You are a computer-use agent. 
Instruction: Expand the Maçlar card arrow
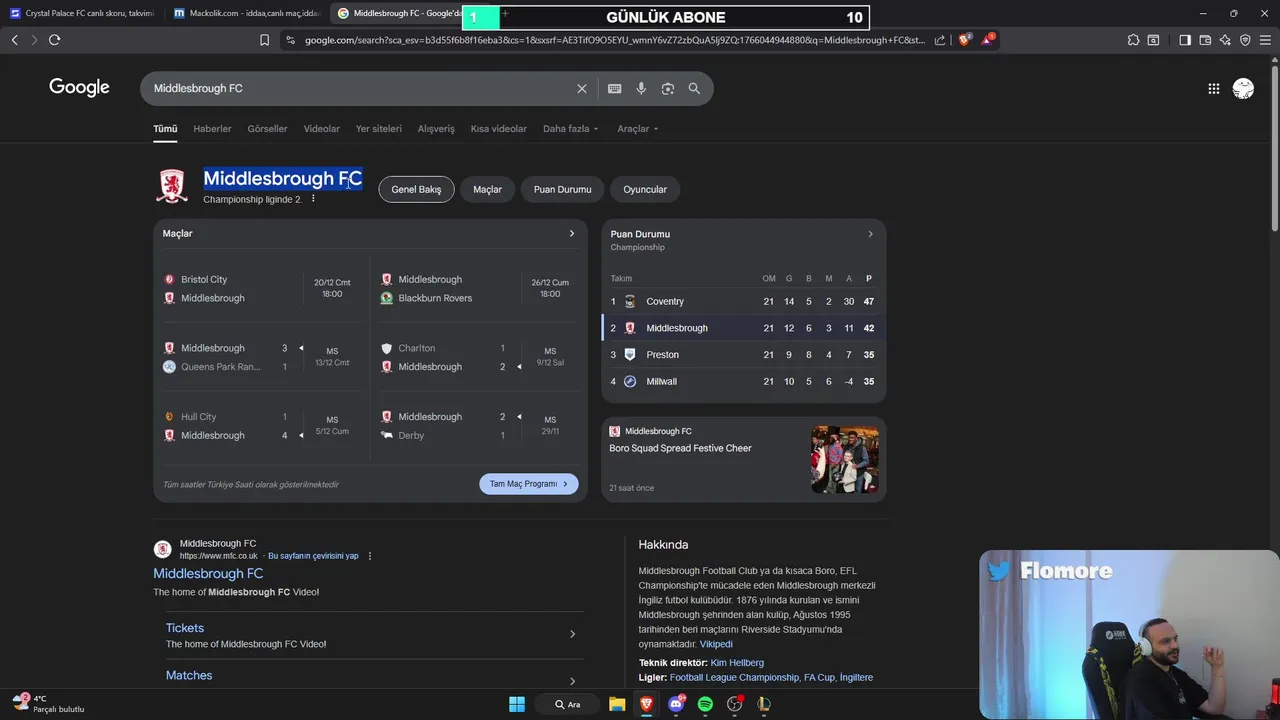point(572,233)
